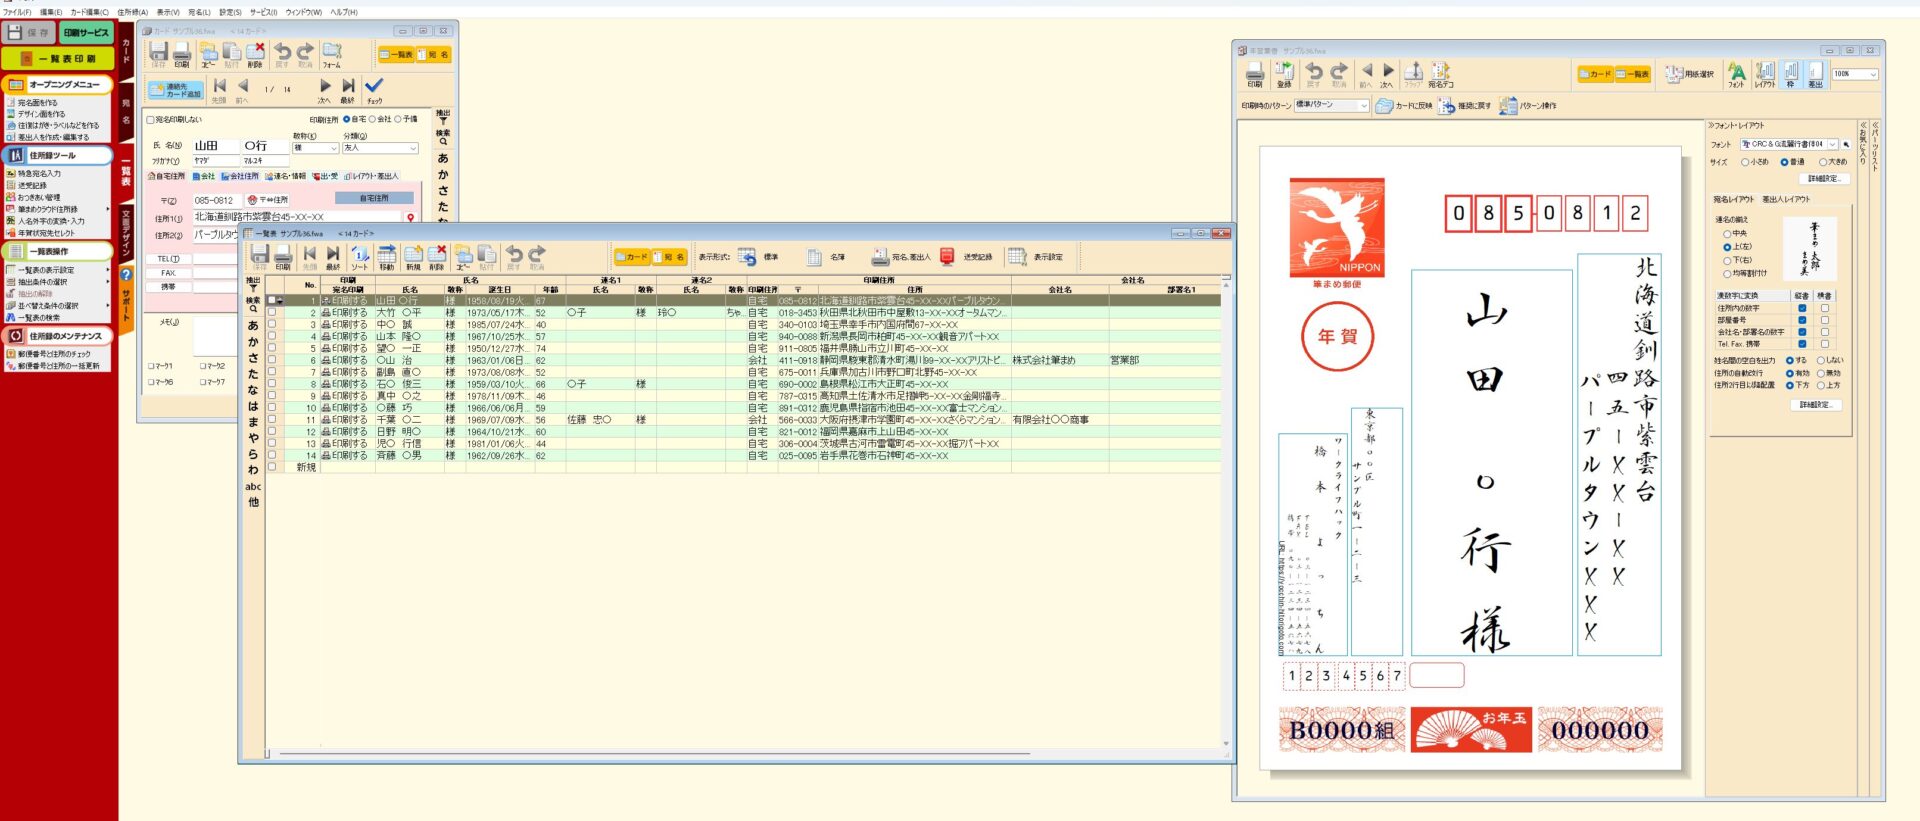Jump to last card with 最終 arrow
The height and width of the screenshot is (821, 1920).
[347, 89]
